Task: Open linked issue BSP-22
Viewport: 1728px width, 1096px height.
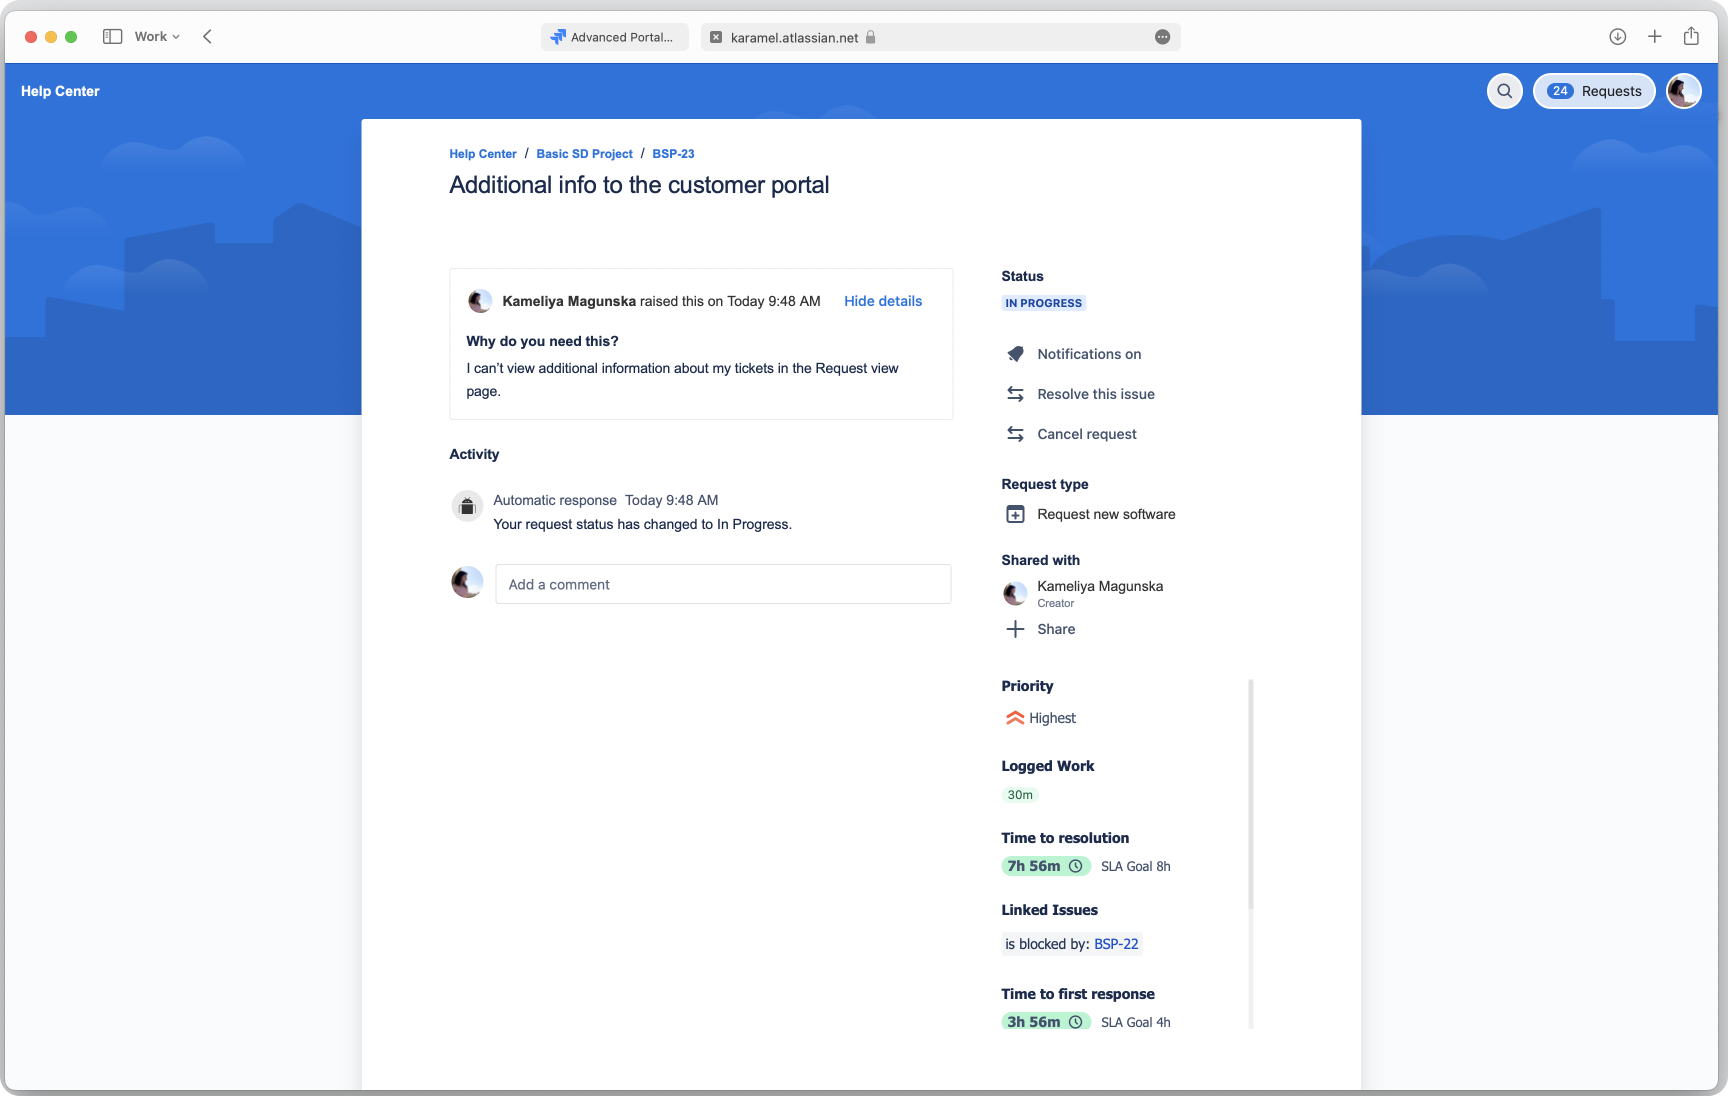Action: pyautogui.click(x=1116, y=944)
